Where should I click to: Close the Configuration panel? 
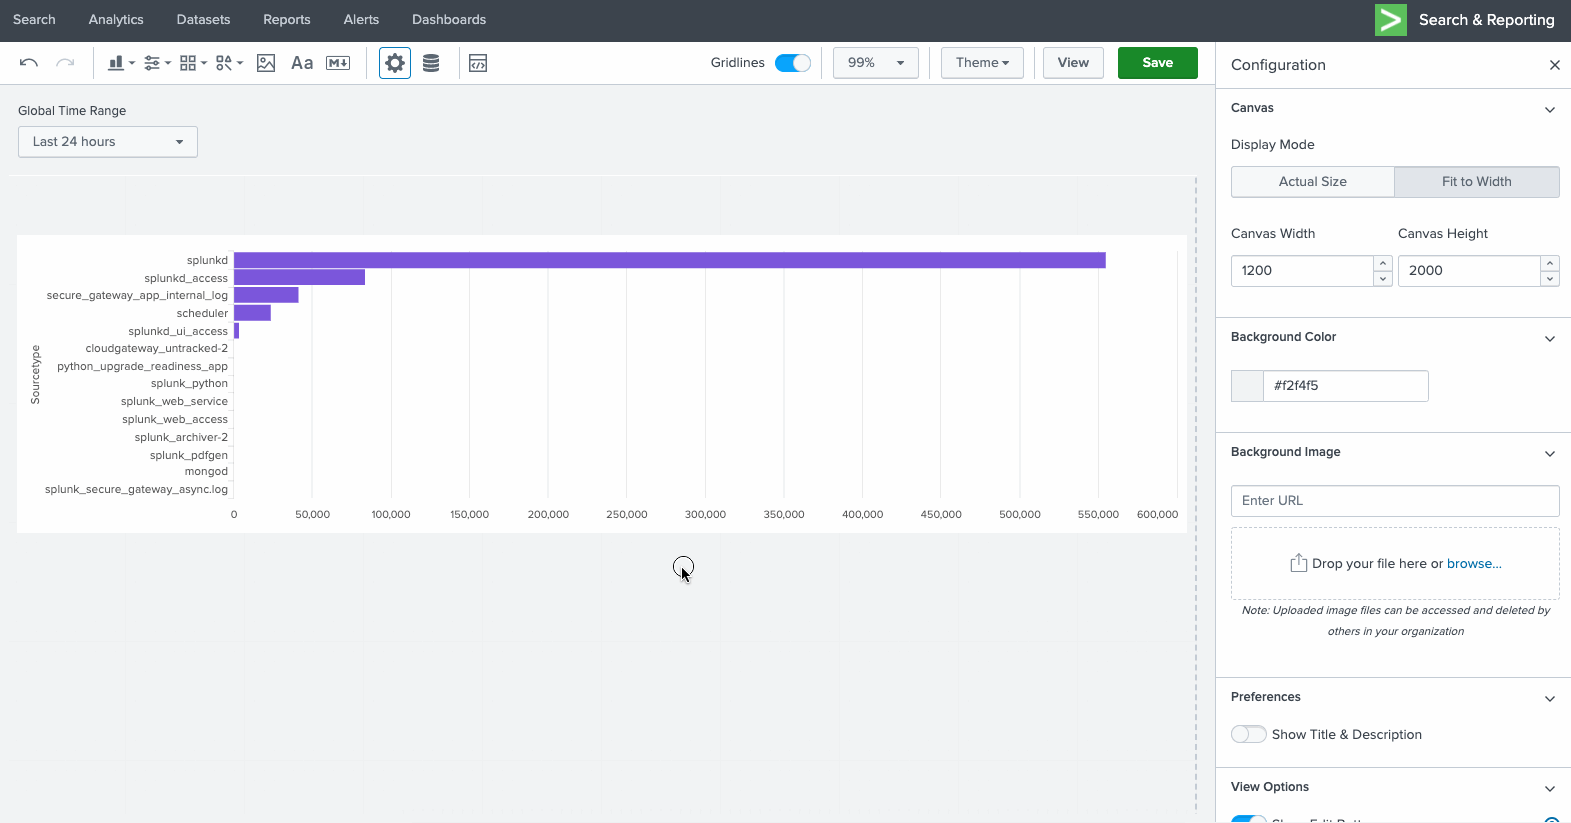point(1554,65)
